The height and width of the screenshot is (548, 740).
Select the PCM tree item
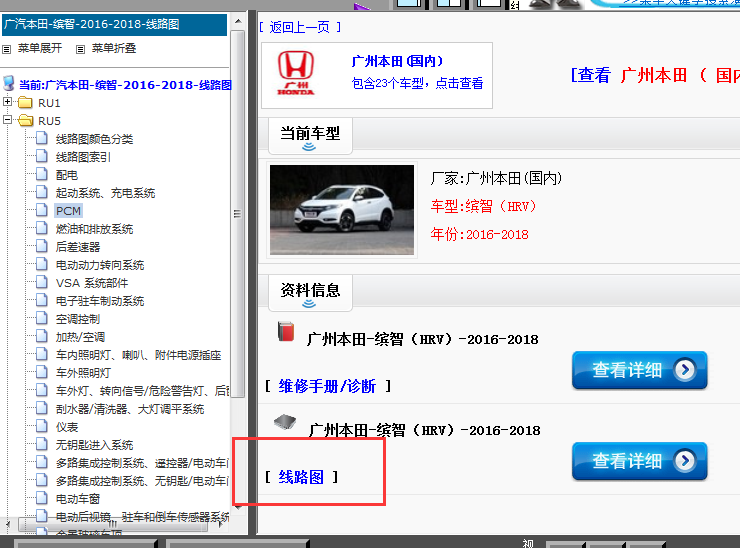pos(68,211)
